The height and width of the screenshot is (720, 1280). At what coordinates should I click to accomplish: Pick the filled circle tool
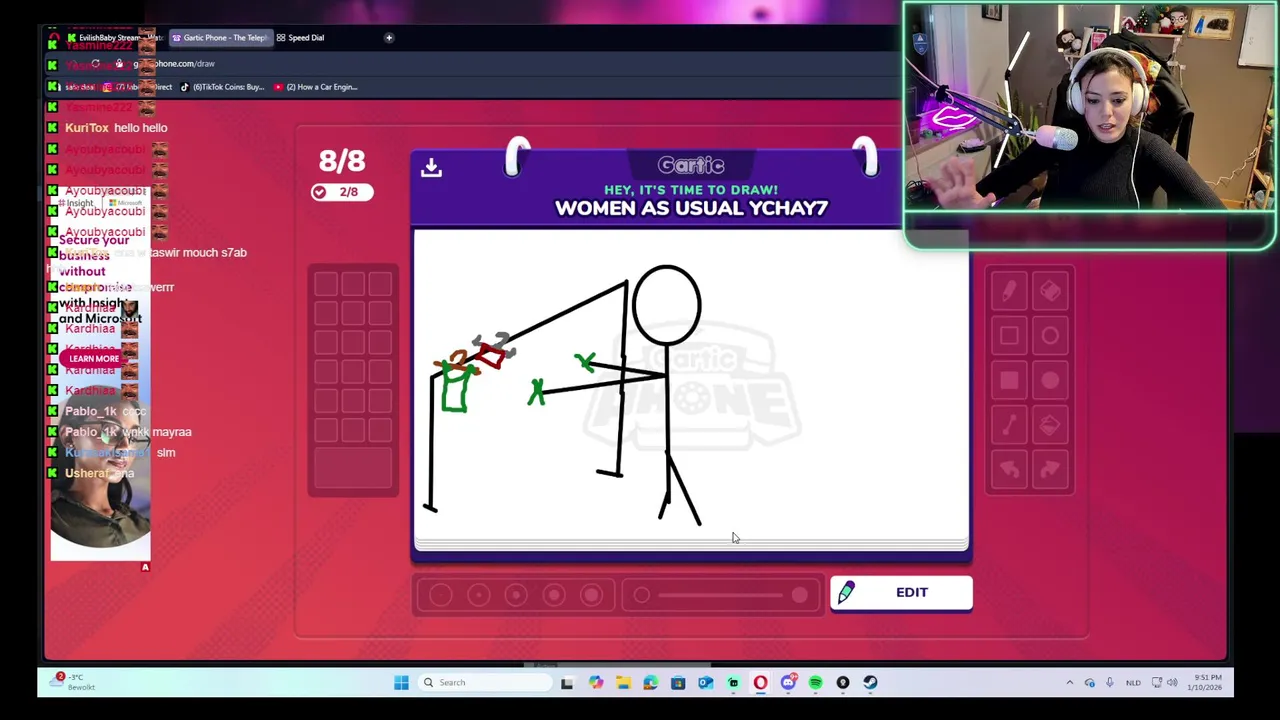[x=1050, y=381]
